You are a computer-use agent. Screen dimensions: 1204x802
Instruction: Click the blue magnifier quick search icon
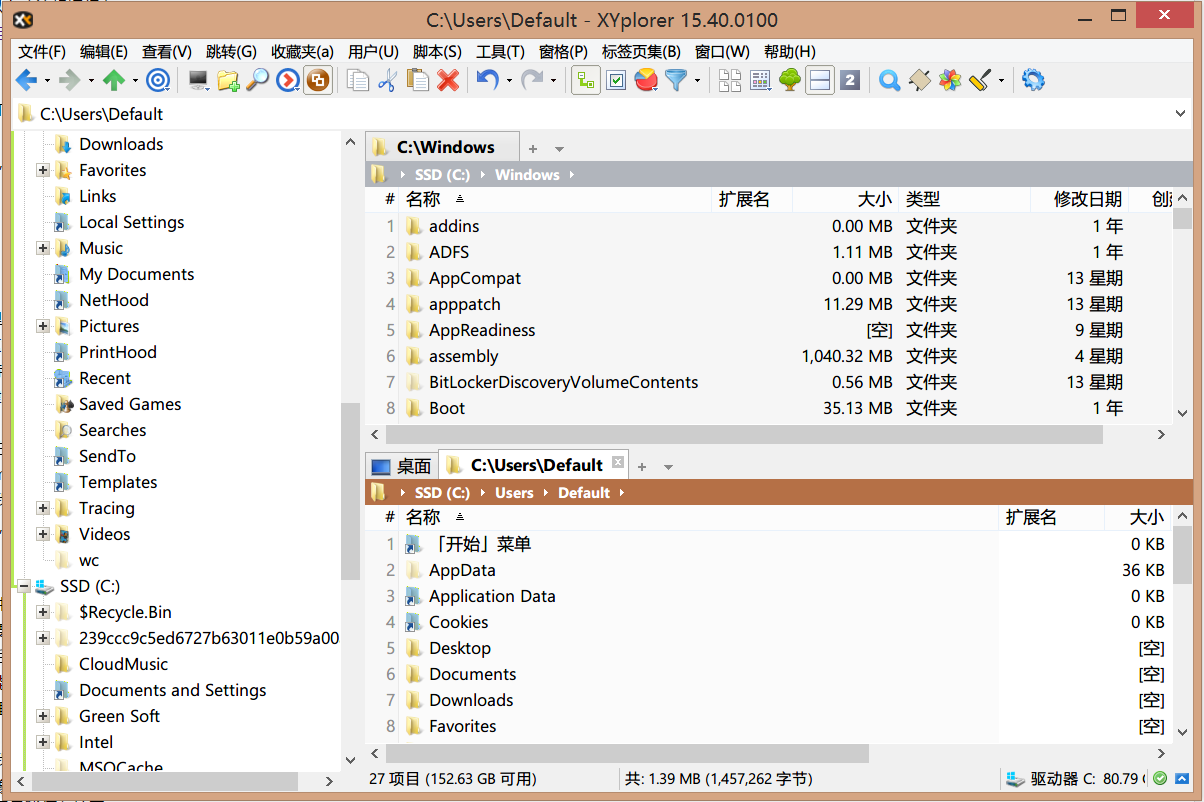click(x=889, y=81)
